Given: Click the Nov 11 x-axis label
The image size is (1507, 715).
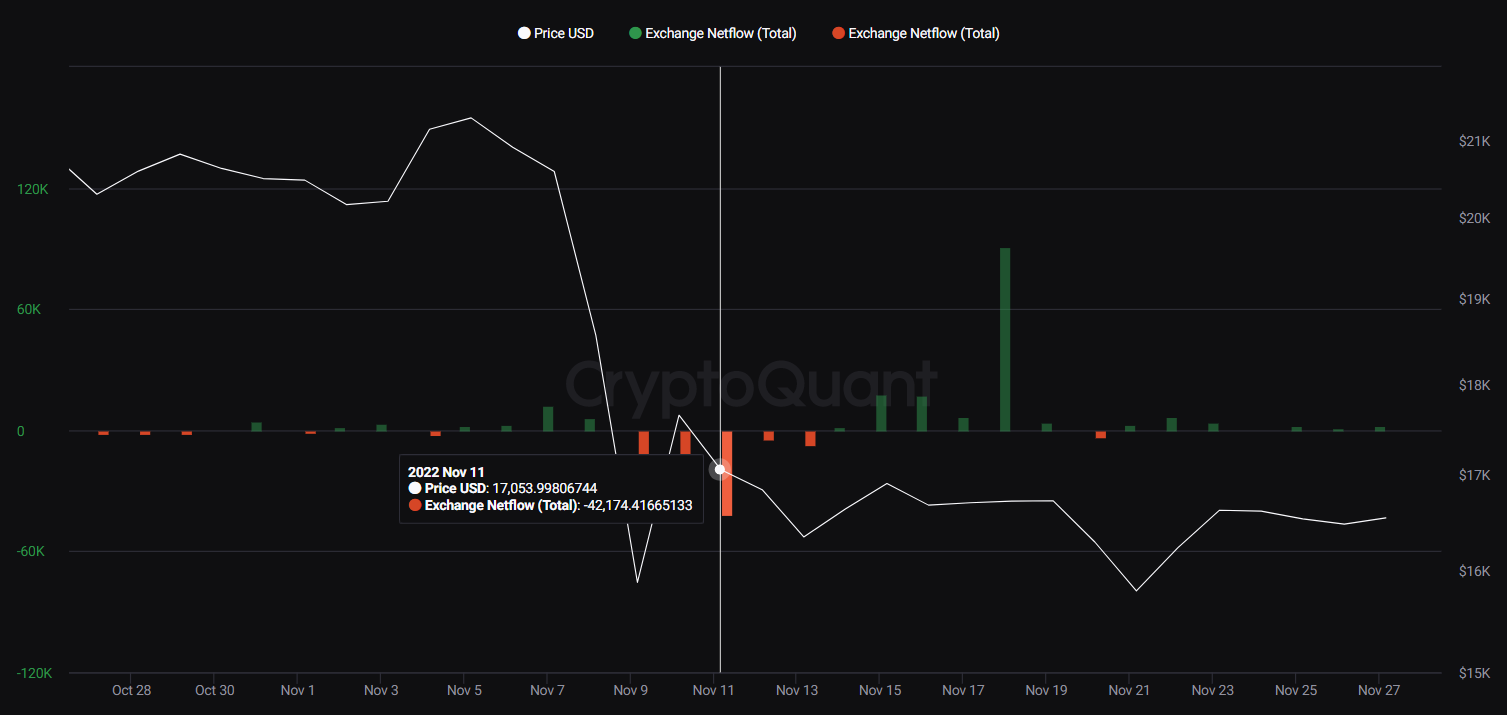Looking at the screenshot, I should 714,690.
